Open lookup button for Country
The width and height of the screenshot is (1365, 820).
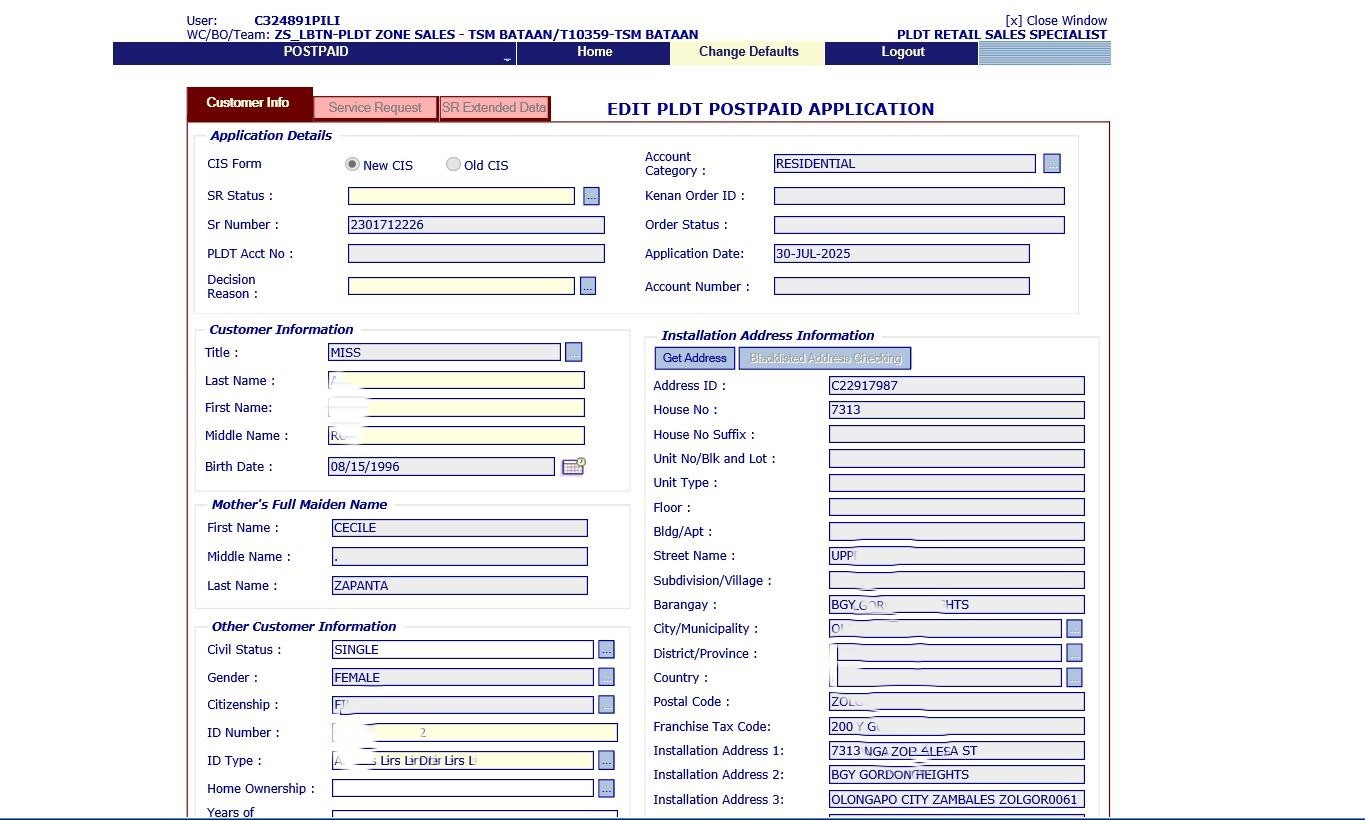tap(1074, 677)
